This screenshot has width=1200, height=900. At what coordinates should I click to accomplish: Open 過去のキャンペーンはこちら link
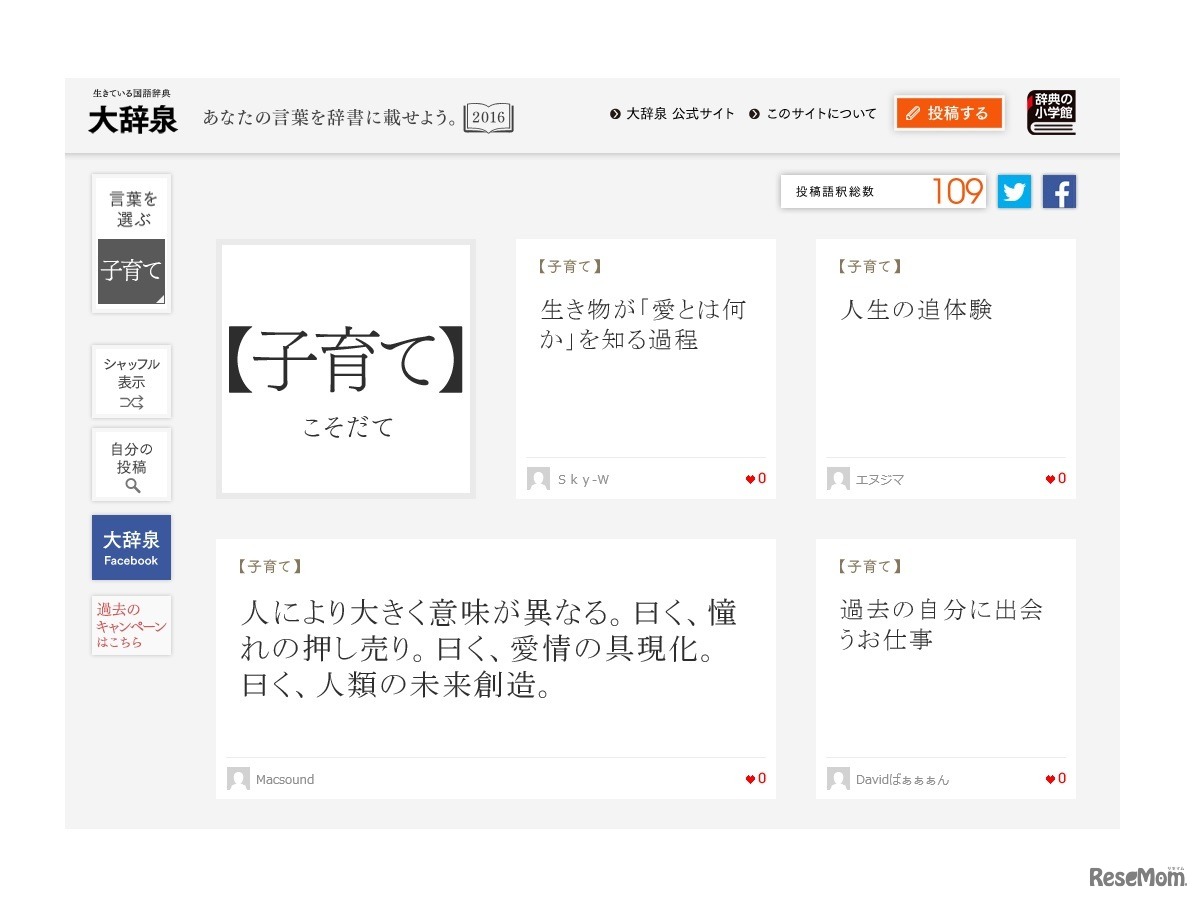click(131, 625)
